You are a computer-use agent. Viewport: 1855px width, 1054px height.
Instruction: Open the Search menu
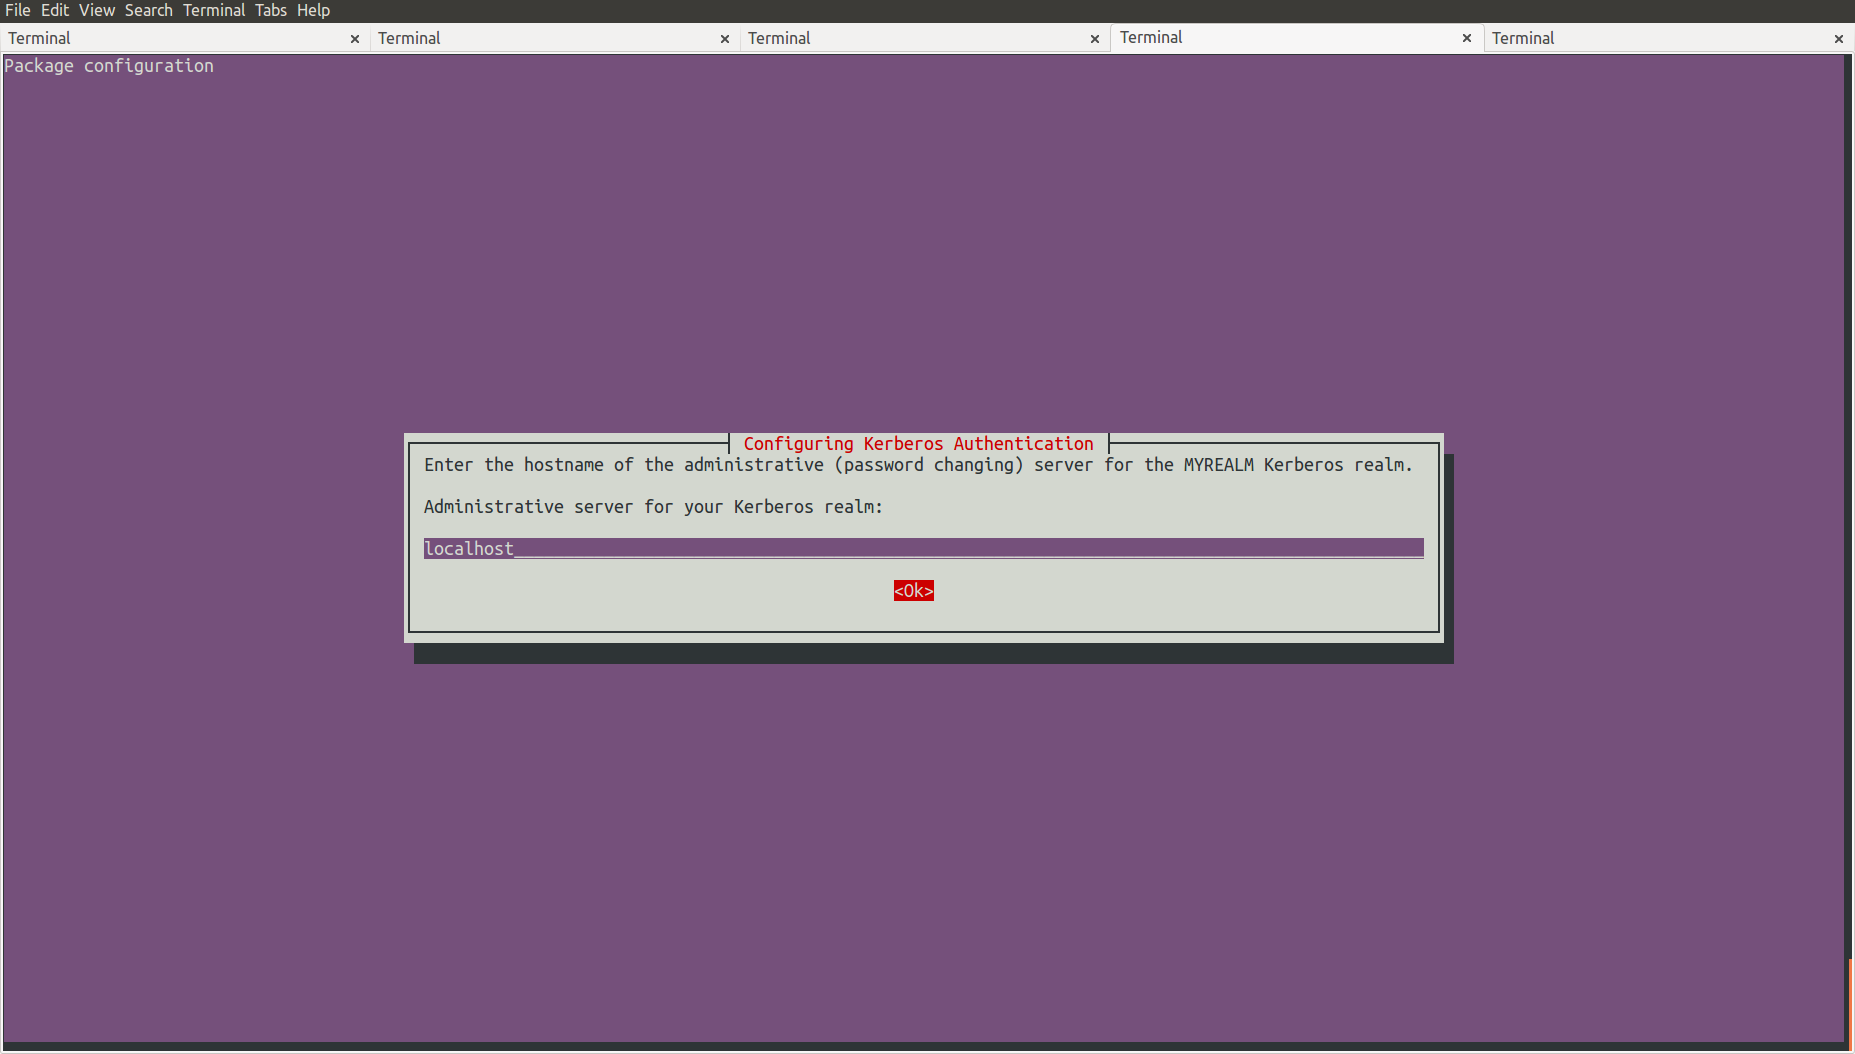coord(149,10)
